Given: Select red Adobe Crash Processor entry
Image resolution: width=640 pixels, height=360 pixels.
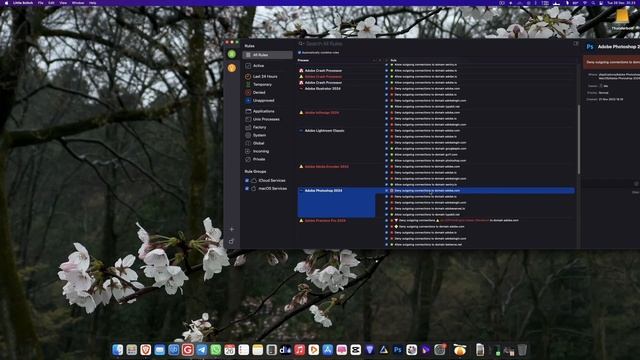Looking at the screenshot, I should coord(323,76).
